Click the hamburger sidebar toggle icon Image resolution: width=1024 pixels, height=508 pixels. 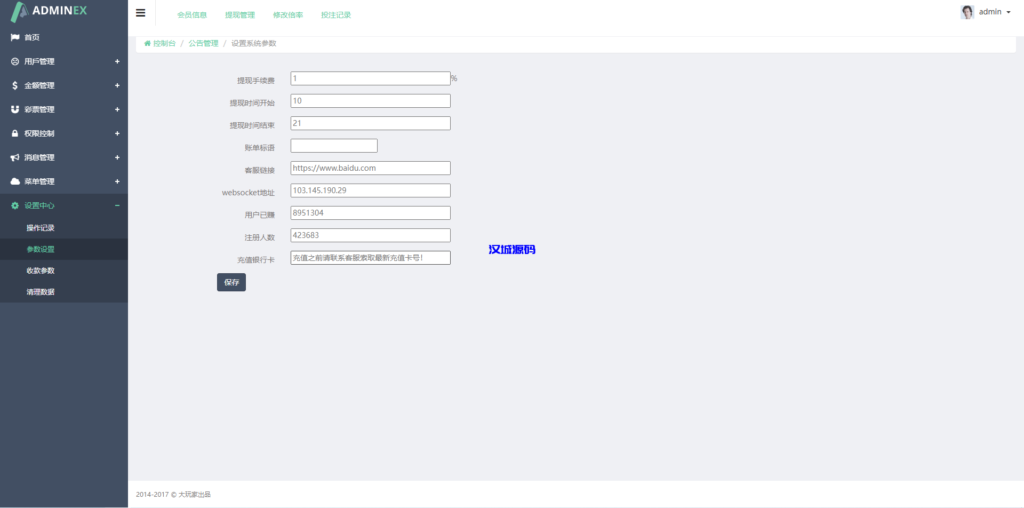(x=140, y=14)
